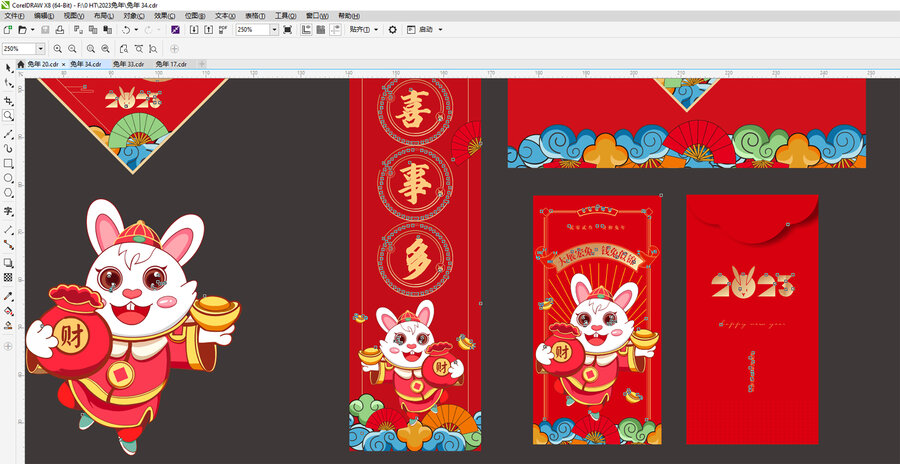
Task: Click the Zoom out magnifier icon
Action: pyautogui.click(x=72, y=49)
